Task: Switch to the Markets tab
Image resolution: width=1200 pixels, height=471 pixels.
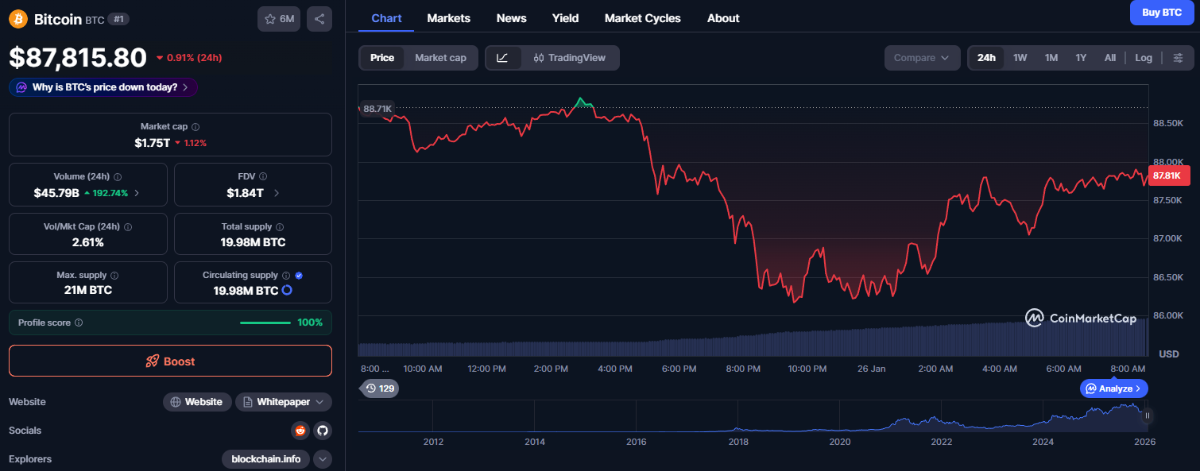Action: point(448,18)
